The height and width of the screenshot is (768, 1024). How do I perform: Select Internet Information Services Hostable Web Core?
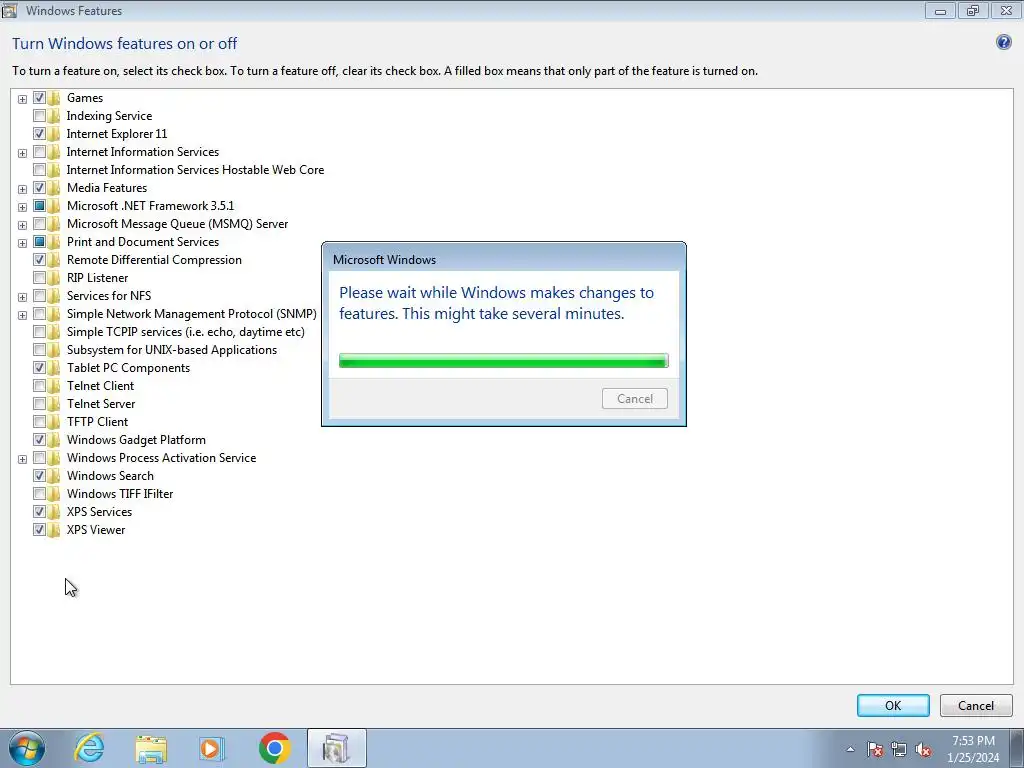pyautogui.click(x=195, y=170)
